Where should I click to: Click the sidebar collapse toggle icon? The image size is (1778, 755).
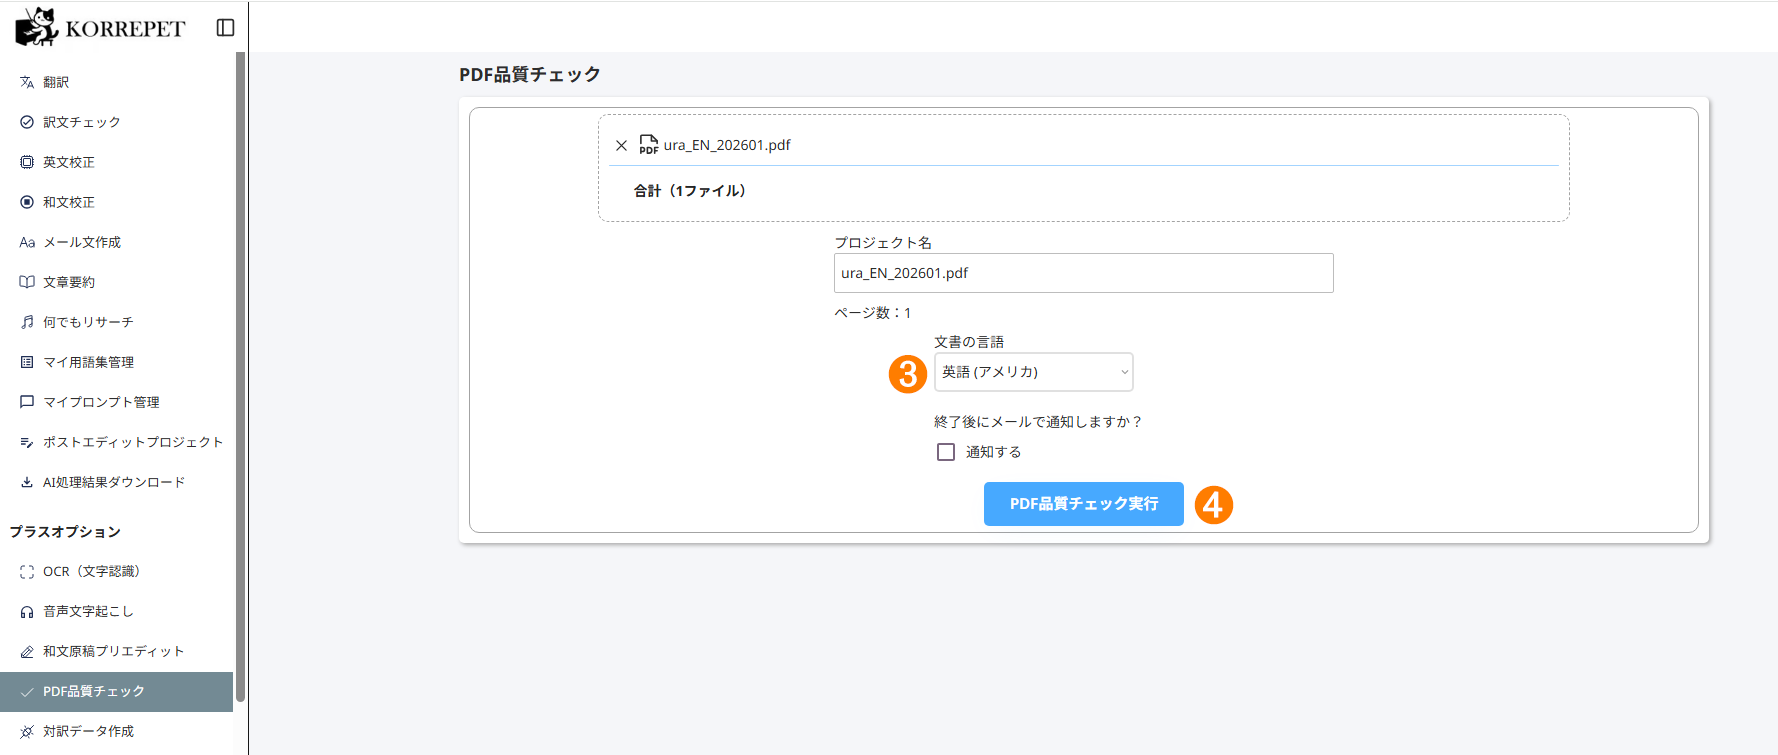pos(225,28)
